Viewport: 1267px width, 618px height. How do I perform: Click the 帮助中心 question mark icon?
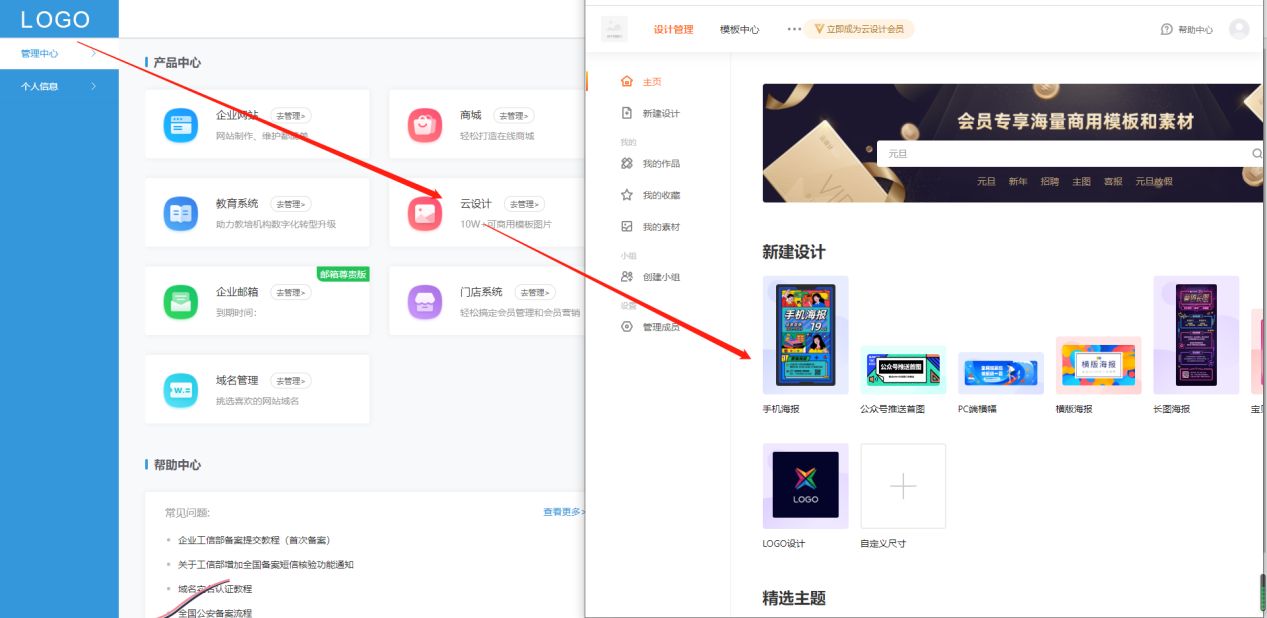coord(1166,29)
